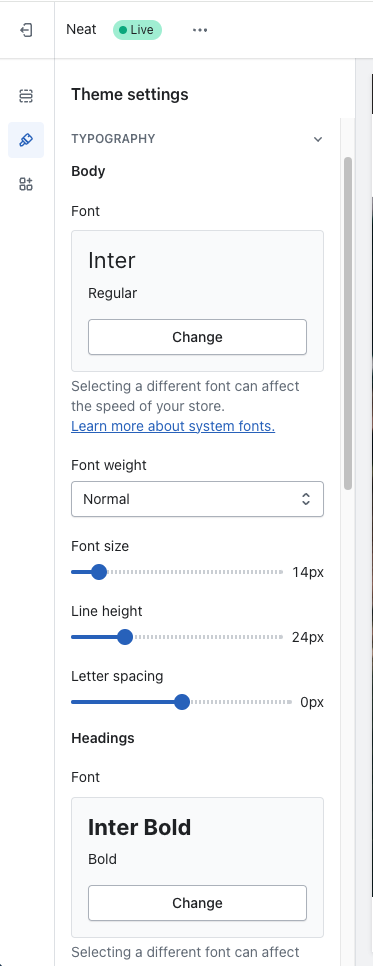Change the Headings font Inter Bold
Viewport: 373px width, 966px height.
click(x=197, y=903)
